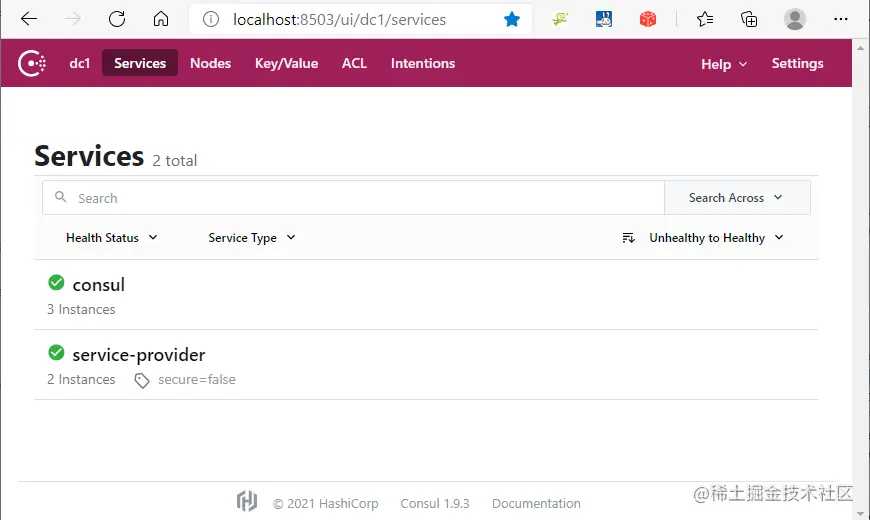Screen dimensions: 870x520
Task: Expand the Health Status filter
Action: (x=112, y=238)
